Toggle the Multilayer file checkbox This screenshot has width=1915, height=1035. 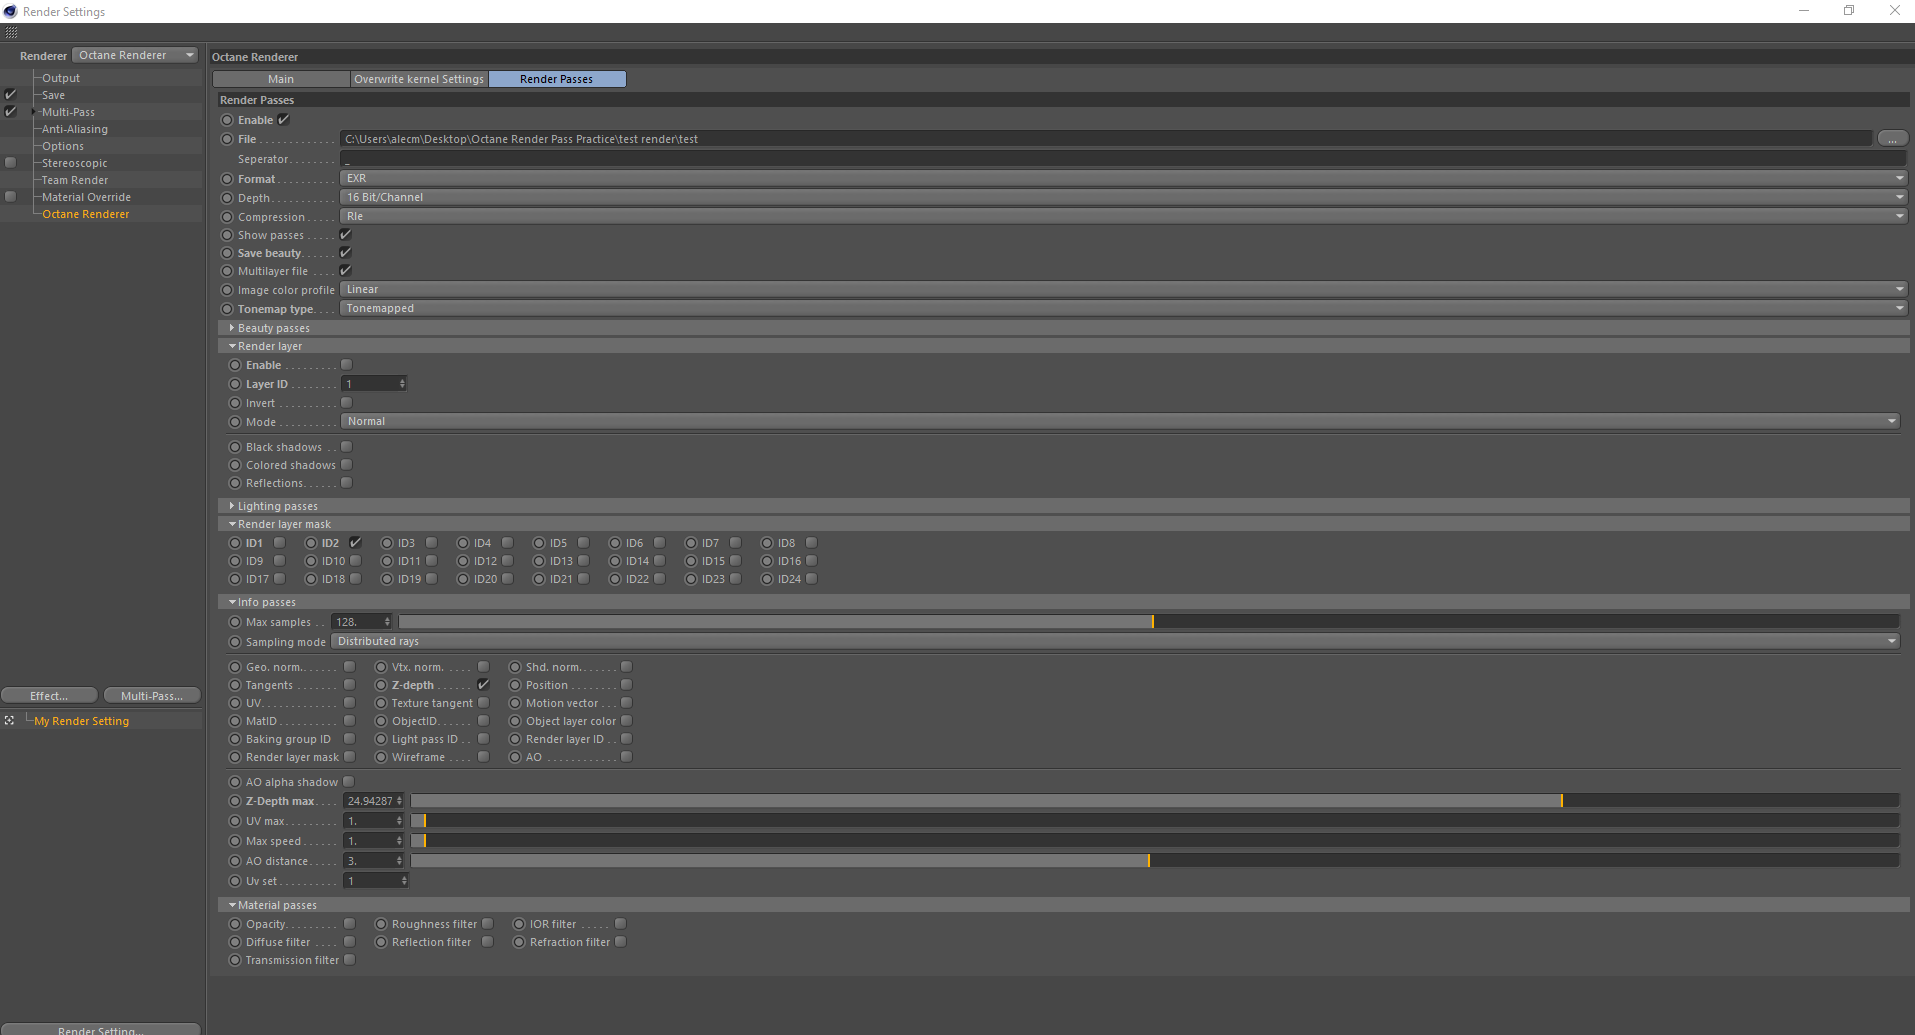pyautogui.click(x=346, y=271)
